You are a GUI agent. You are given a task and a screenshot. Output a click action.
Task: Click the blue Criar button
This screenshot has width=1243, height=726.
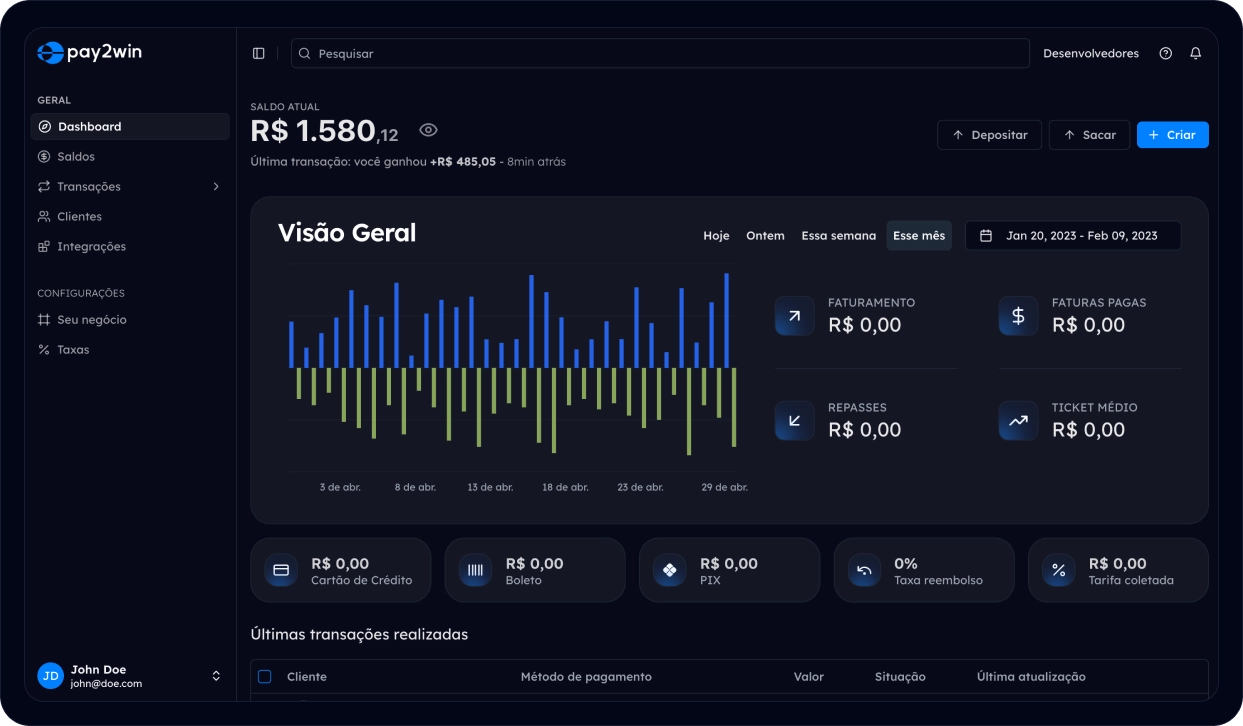tap(1172, 135)
